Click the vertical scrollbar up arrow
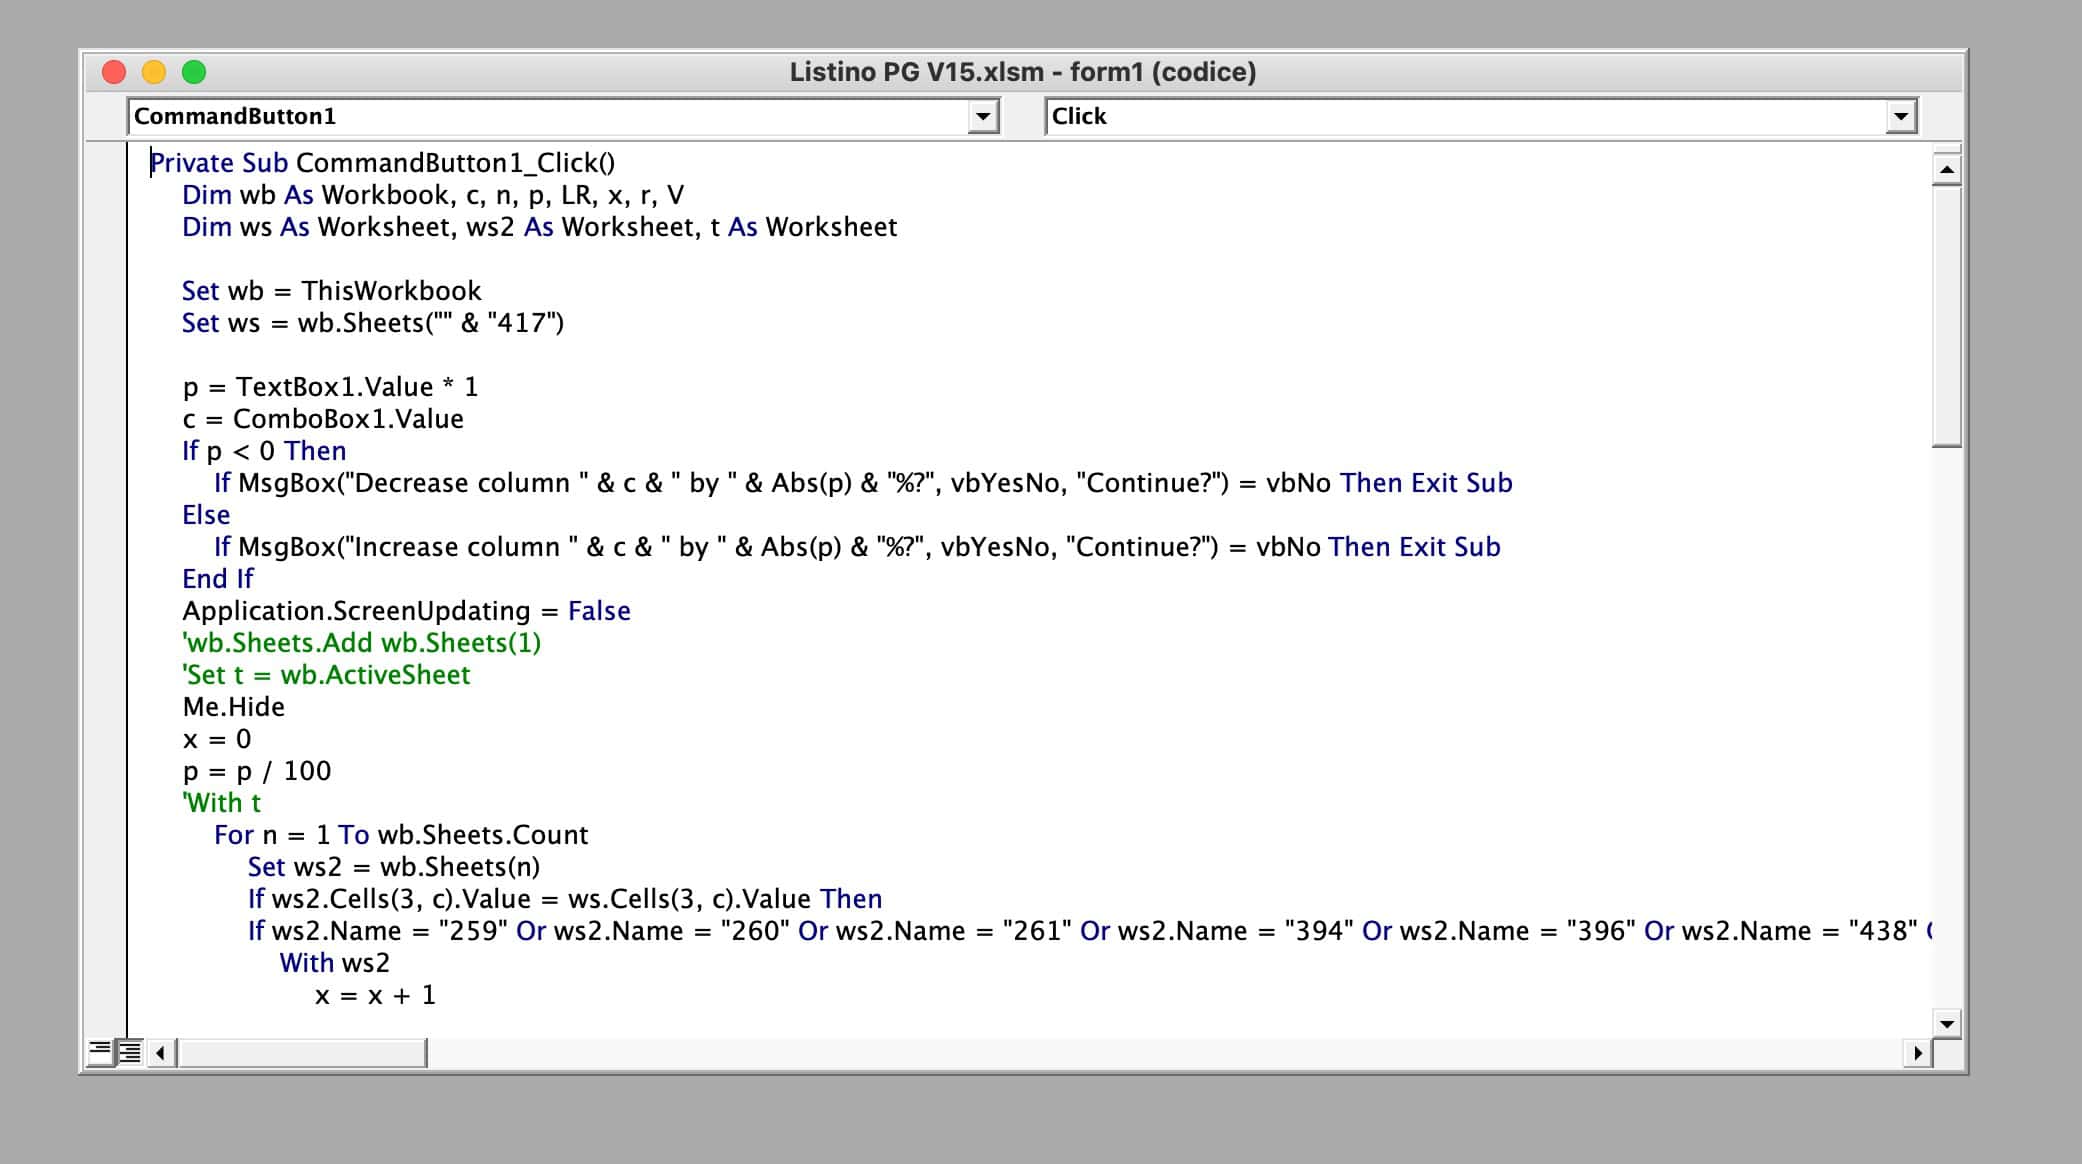This screenshot has height=1164, width=2082. pyautogui.click(x=1946, y=169)
